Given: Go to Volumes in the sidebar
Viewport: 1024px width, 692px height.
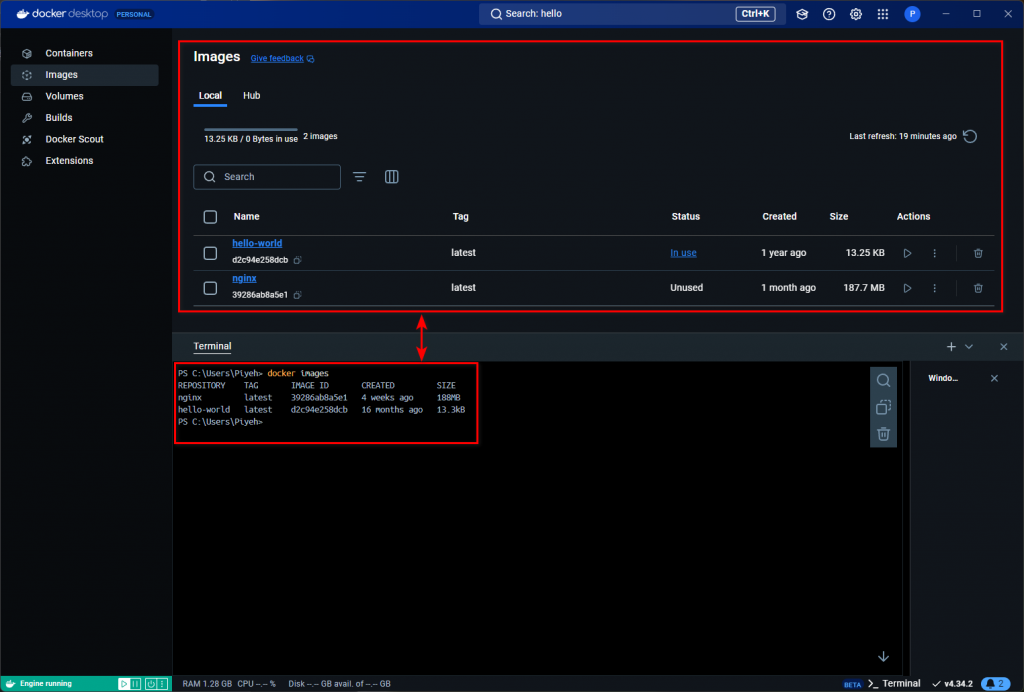Looking at the screenshot, I should [85, 97].
